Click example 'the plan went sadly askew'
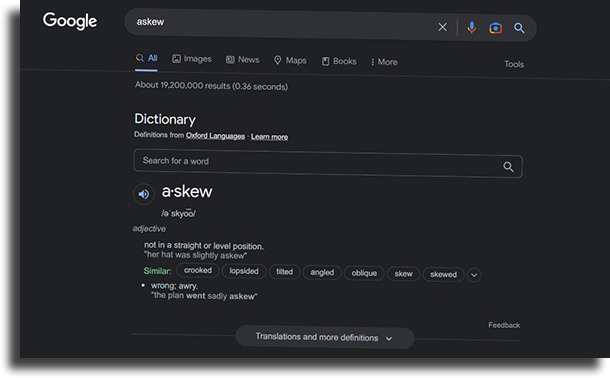 coord(204,296)
